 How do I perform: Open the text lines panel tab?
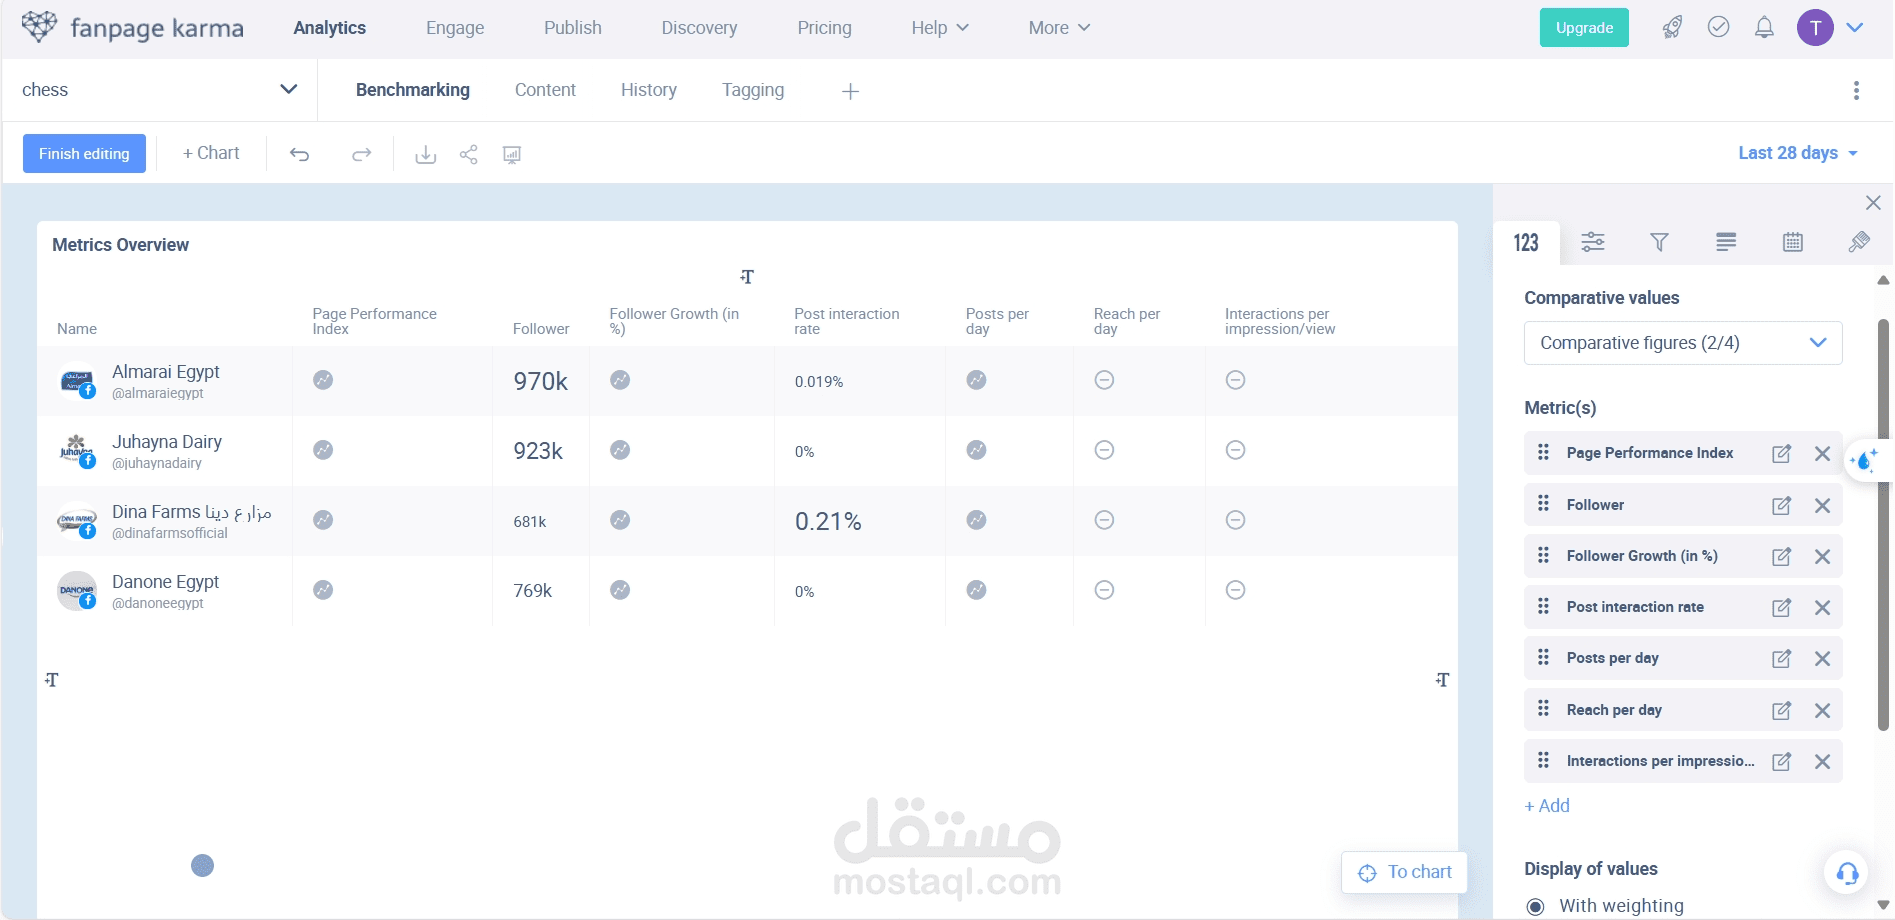click(1726, 242)
